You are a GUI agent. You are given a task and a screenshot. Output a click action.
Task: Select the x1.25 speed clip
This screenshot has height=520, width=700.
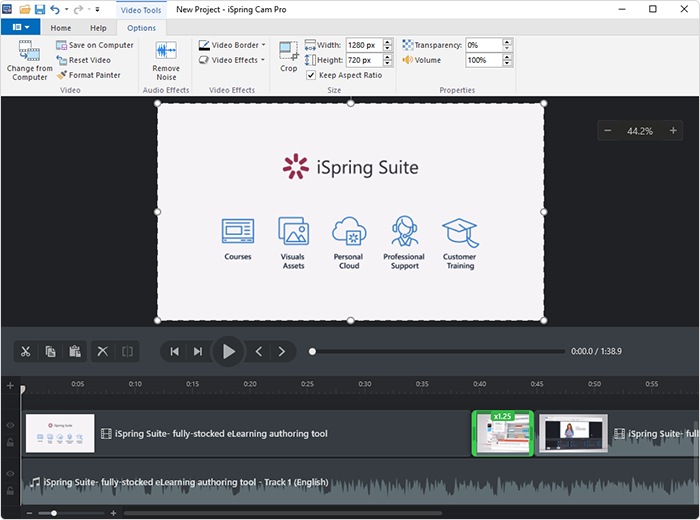503,433
